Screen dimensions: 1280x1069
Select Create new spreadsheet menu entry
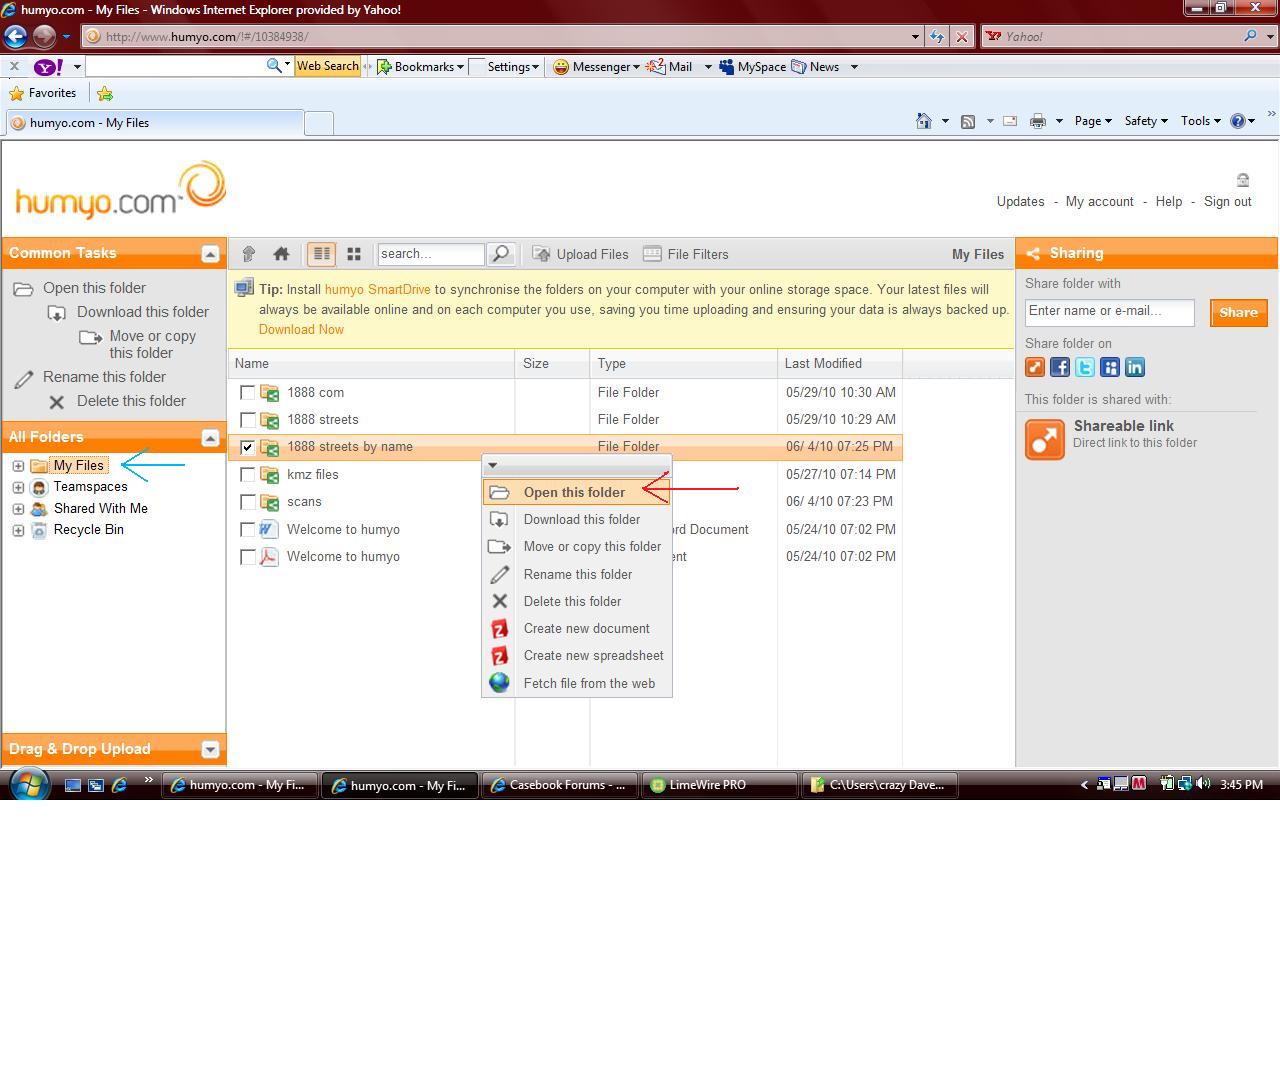click(x=593, y=656)
